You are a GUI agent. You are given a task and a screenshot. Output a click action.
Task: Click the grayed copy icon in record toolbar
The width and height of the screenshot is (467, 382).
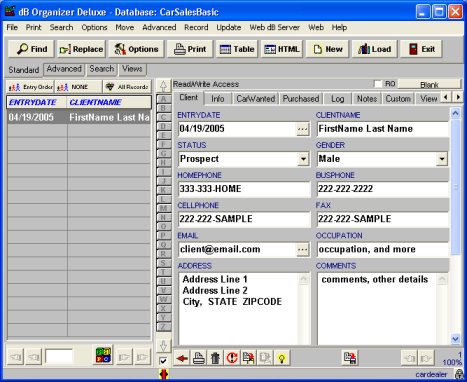click(x=265, y=358)
